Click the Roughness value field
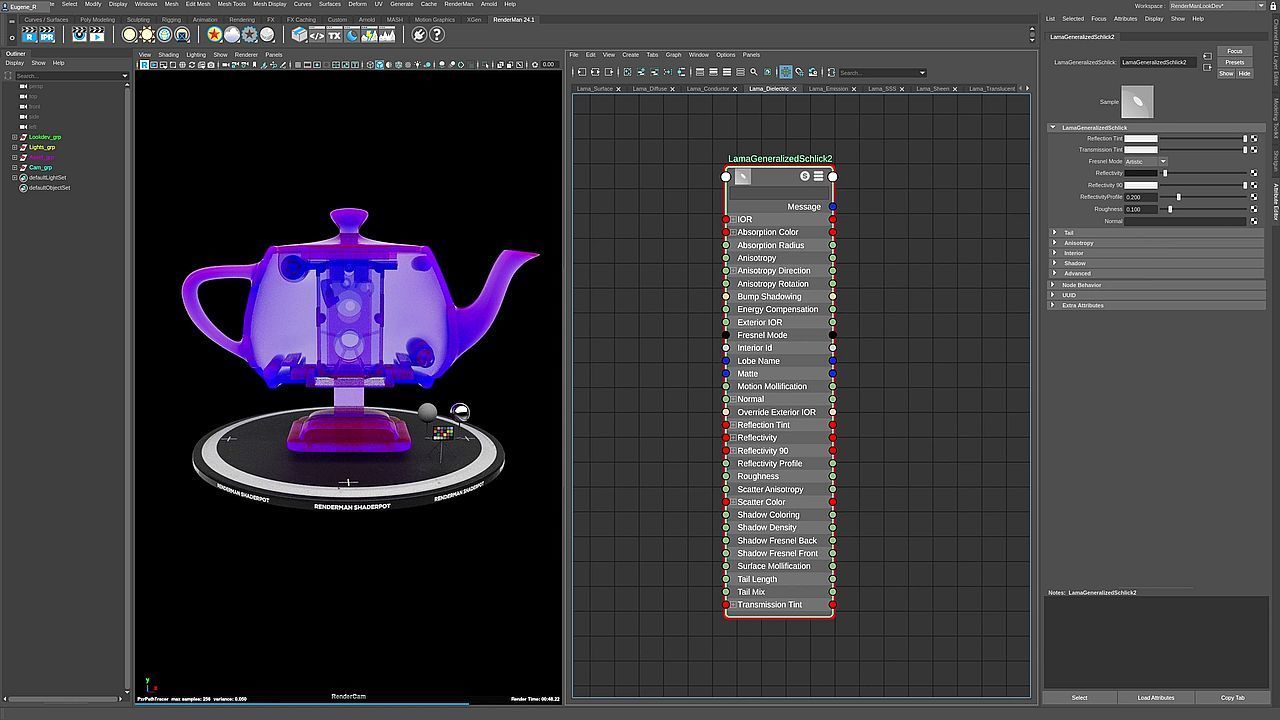The height and width of the screenshot is (720, 1280). [1141, 209]
